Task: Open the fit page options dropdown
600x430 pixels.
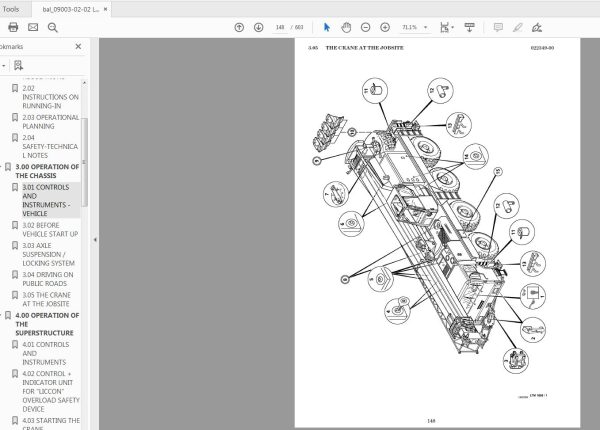Action: click(x=447, y=27)
